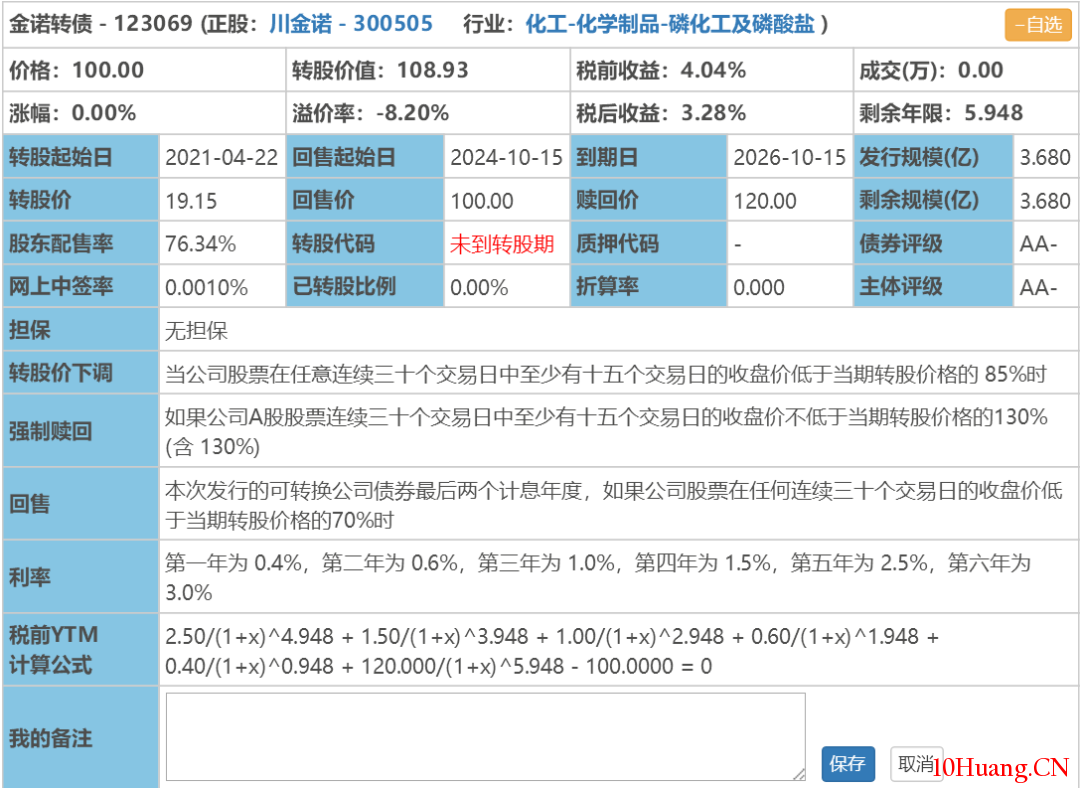Open the 化工-化学制品-磷化工及磷酸盐 industry link
The width and height of the screenshot is (1080, 788).
669,24
